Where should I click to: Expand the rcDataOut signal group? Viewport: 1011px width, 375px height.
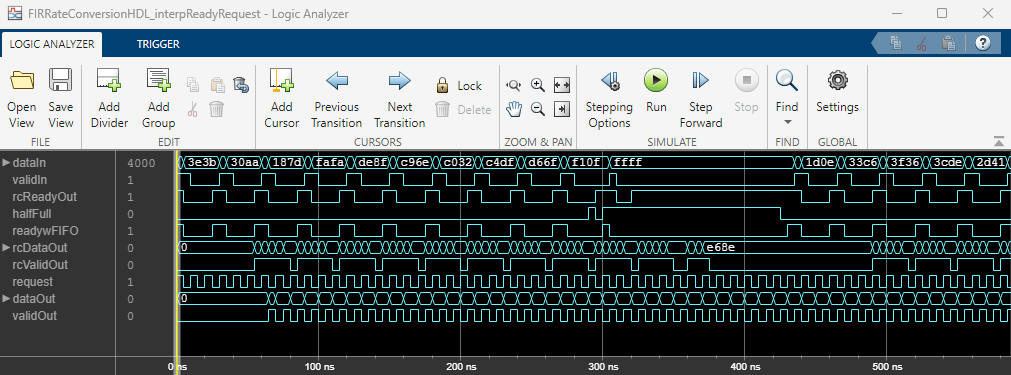tap(6, 247)
